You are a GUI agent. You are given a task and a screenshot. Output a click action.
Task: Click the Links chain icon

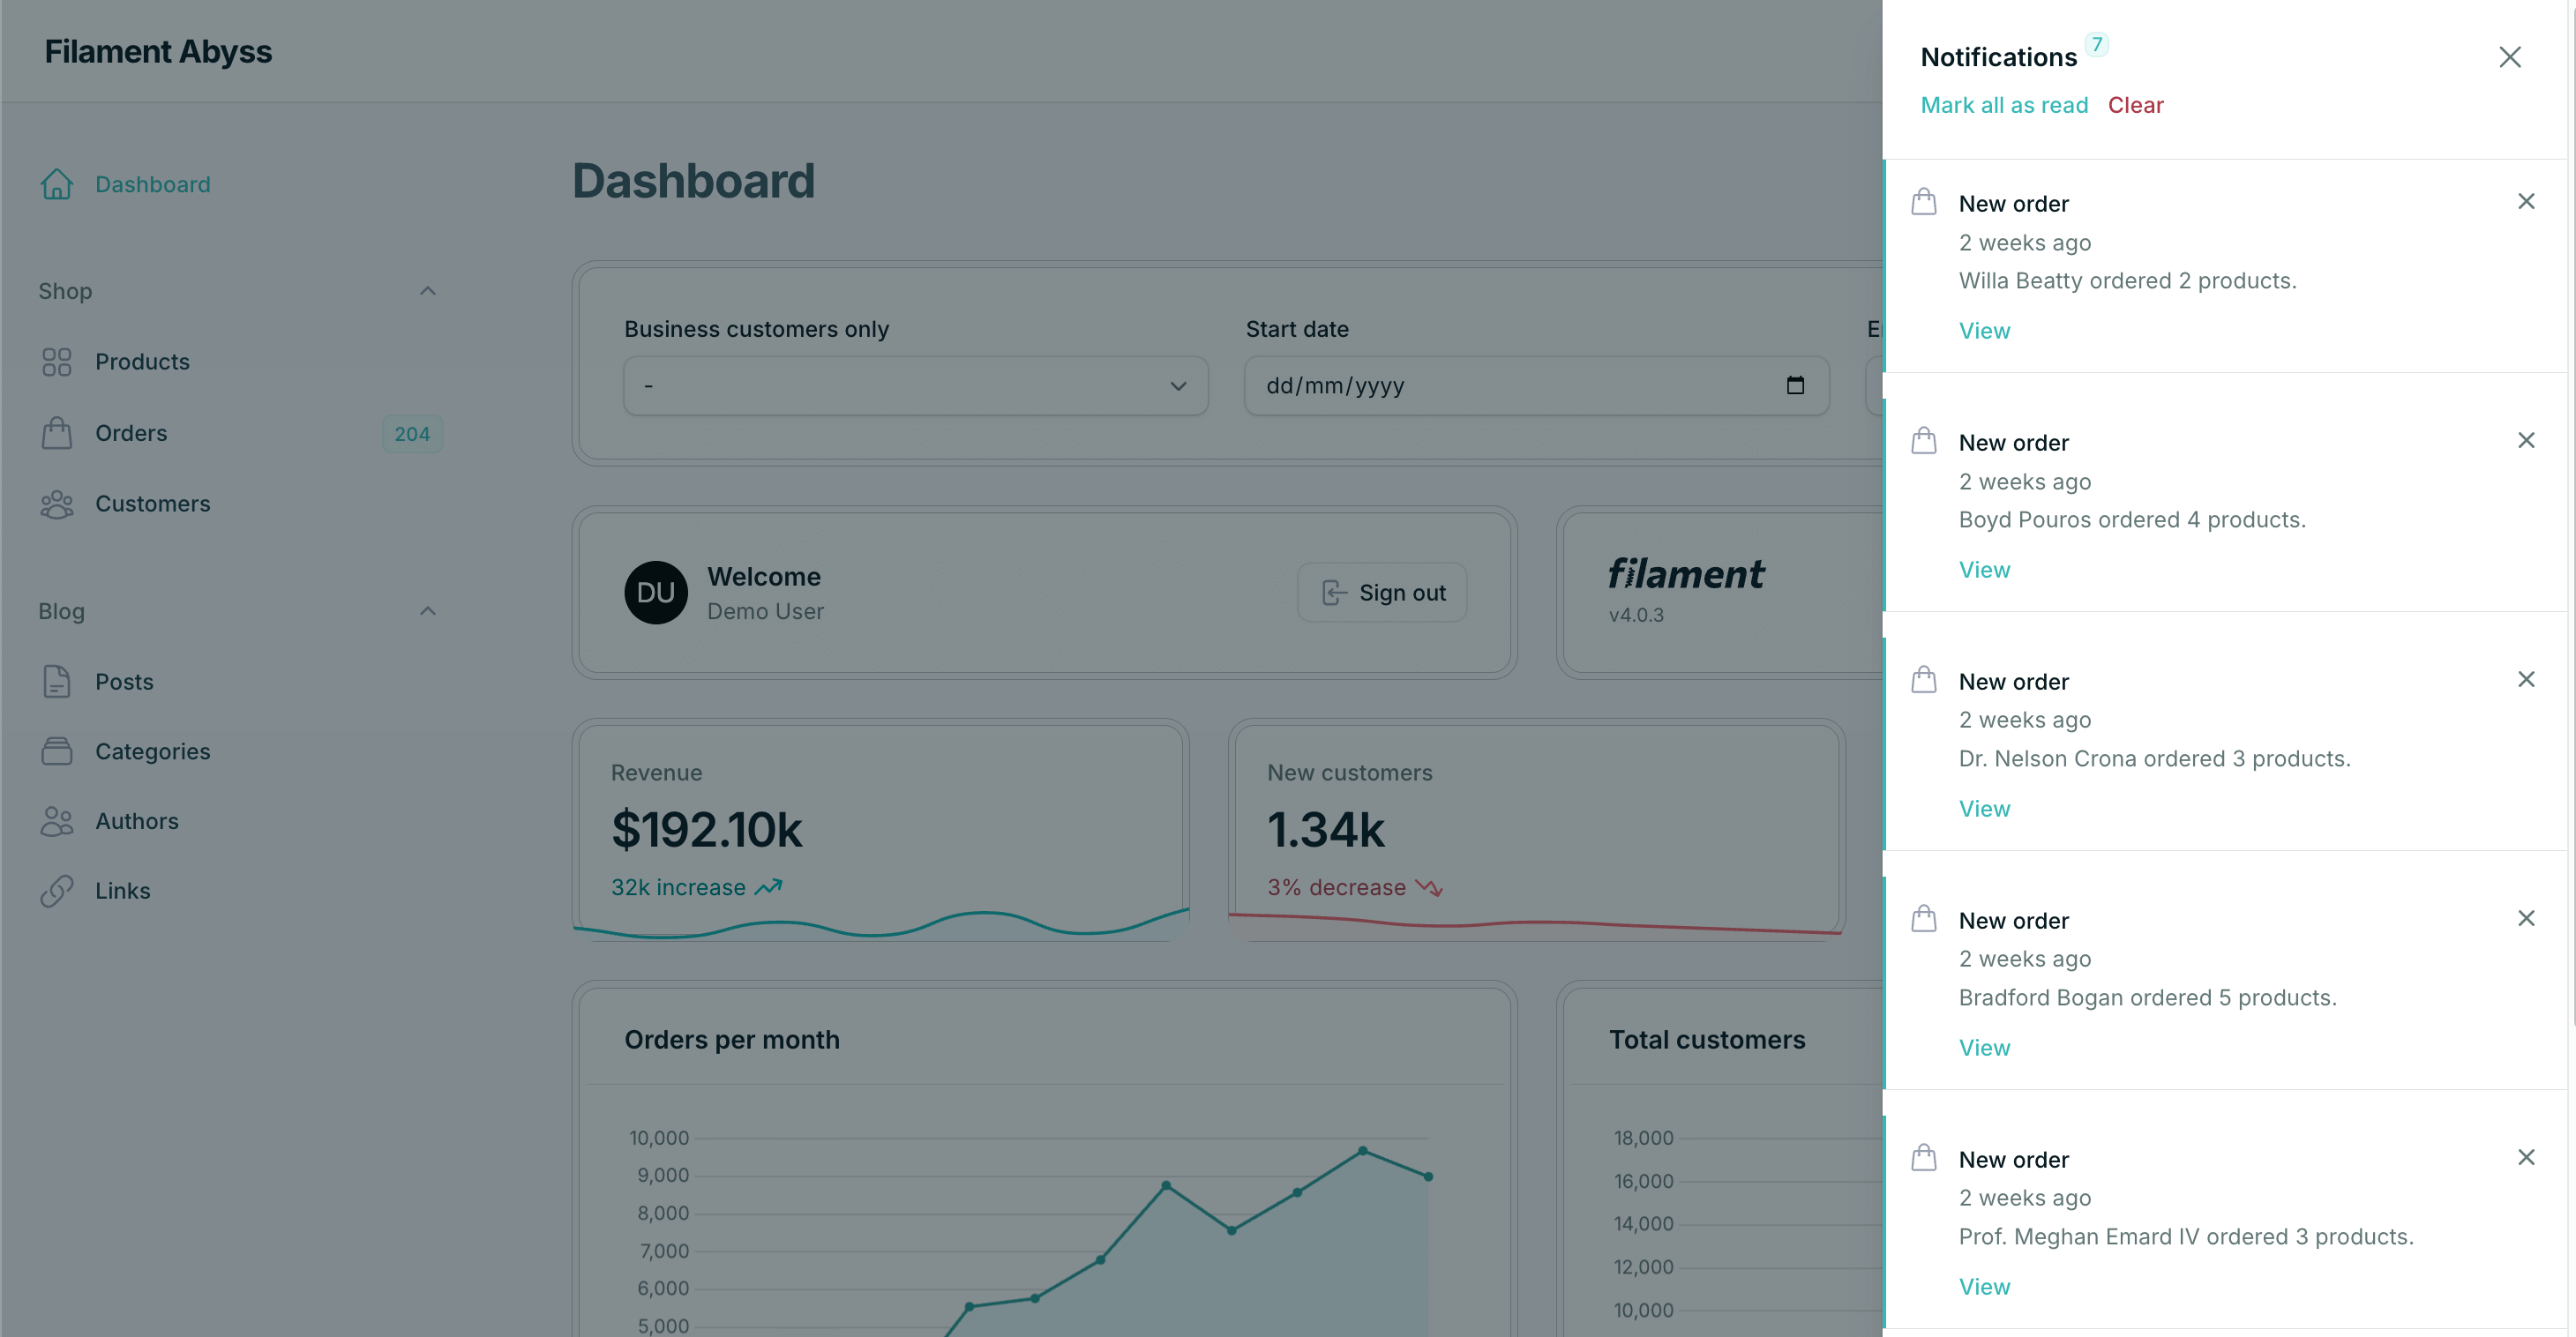(x=56, y=891)
